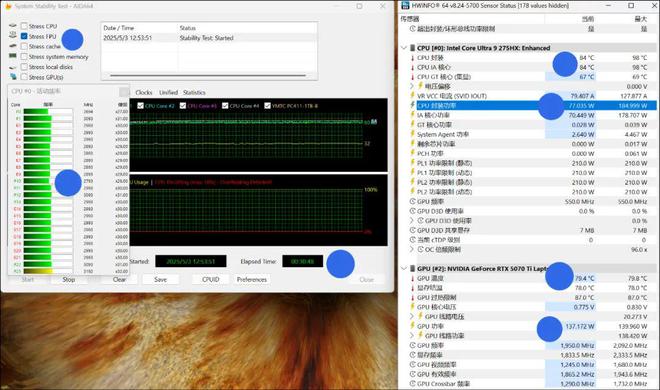The image size is (660, 390).
Task: Click thermometer icon on the CPU GT 67 °C row
Action: click(x=412, y=77)
